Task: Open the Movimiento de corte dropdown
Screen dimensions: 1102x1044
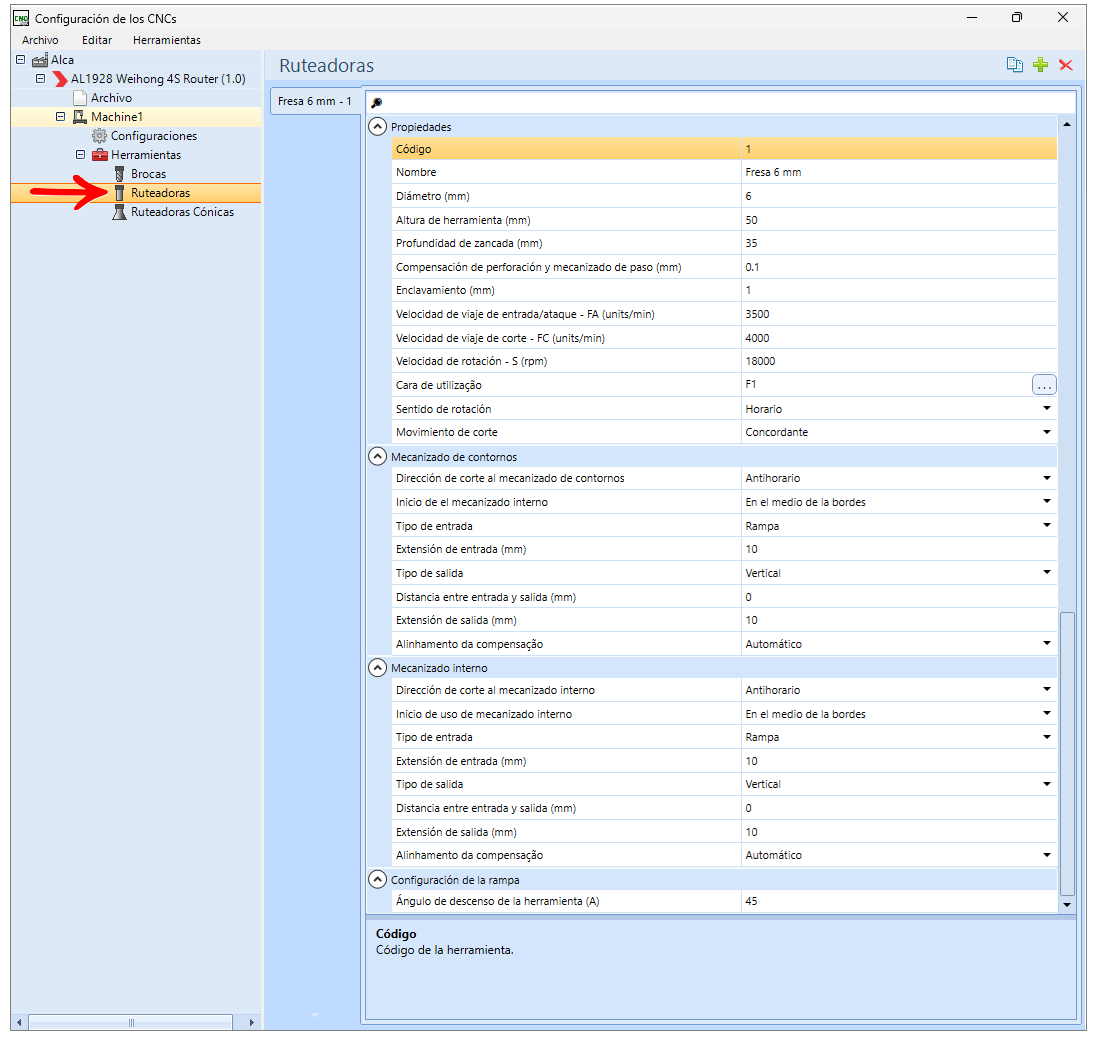Action: click(x=1046, y=432)
